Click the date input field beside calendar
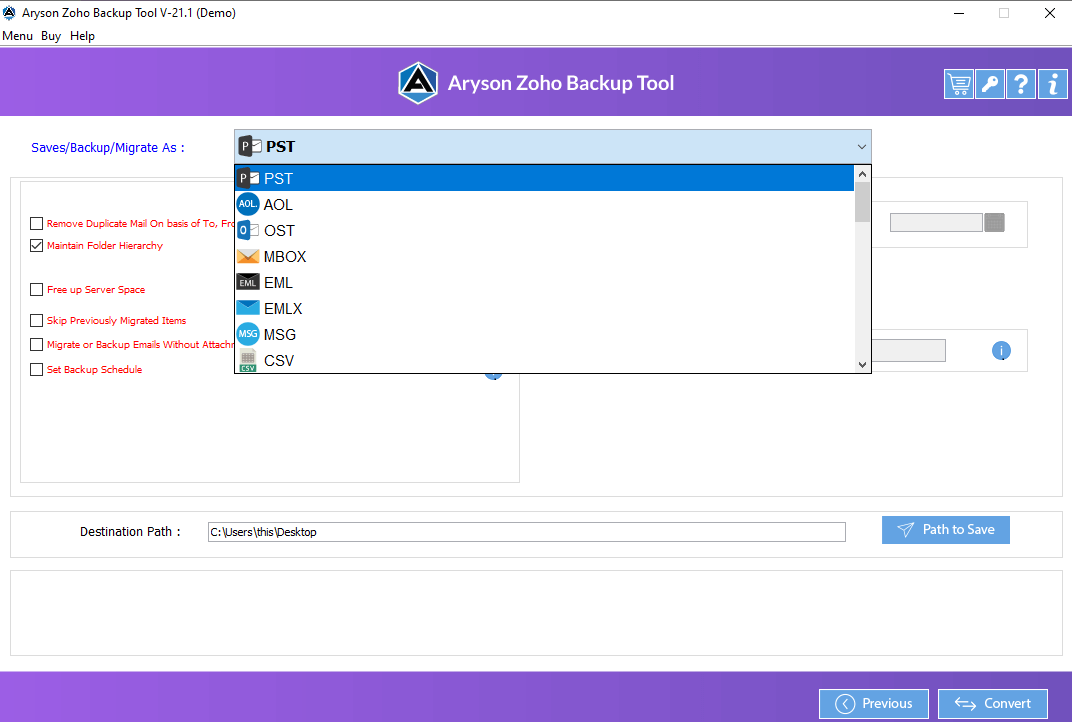 click(x=936, y=222)
